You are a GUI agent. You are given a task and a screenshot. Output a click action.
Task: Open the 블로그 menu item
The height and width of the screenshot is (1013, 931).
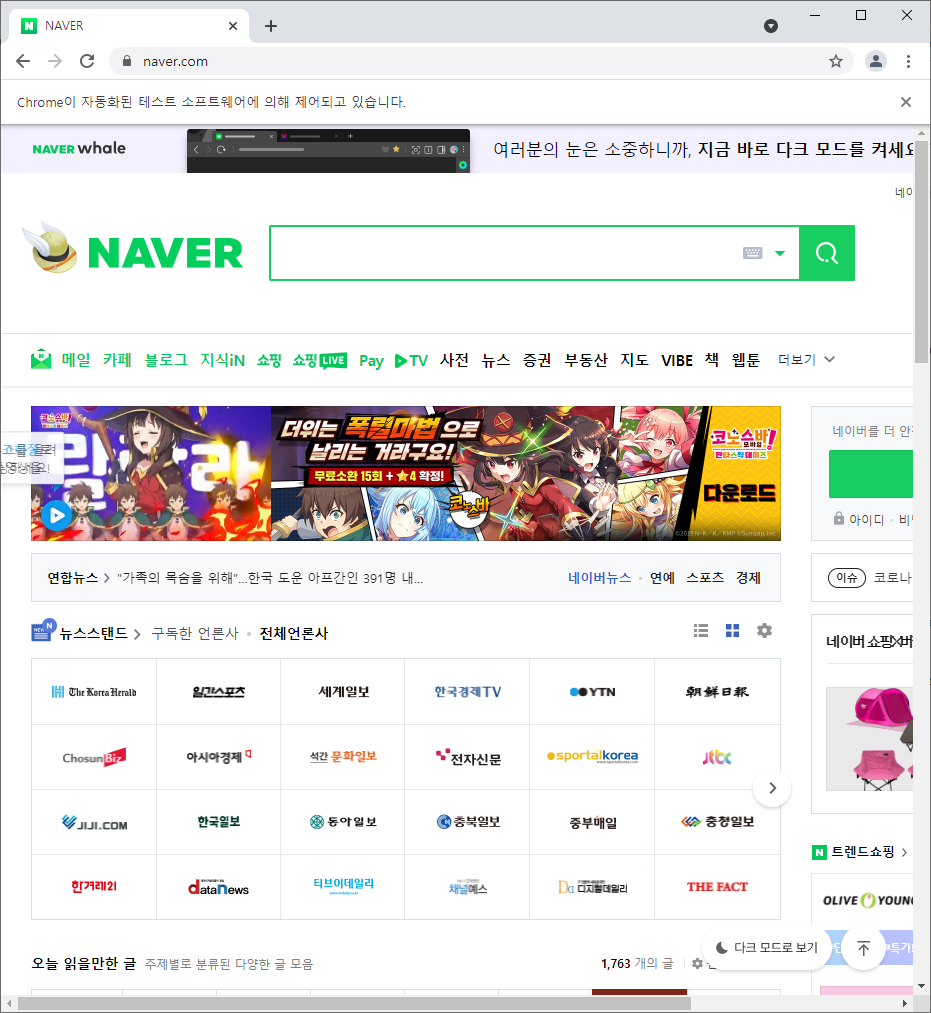pos(166,359)
